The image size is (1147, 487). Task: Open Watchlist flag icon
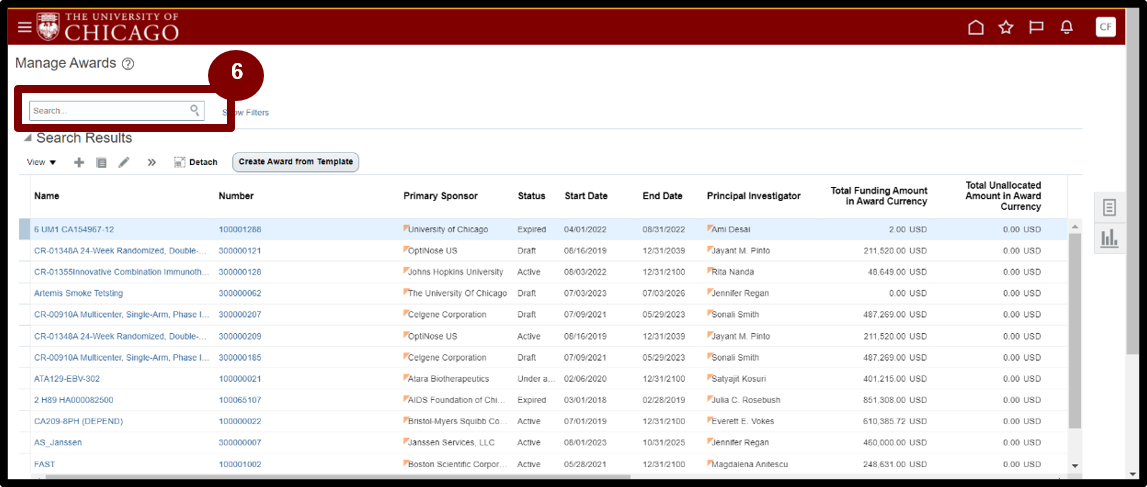[x=1036, y=28]
